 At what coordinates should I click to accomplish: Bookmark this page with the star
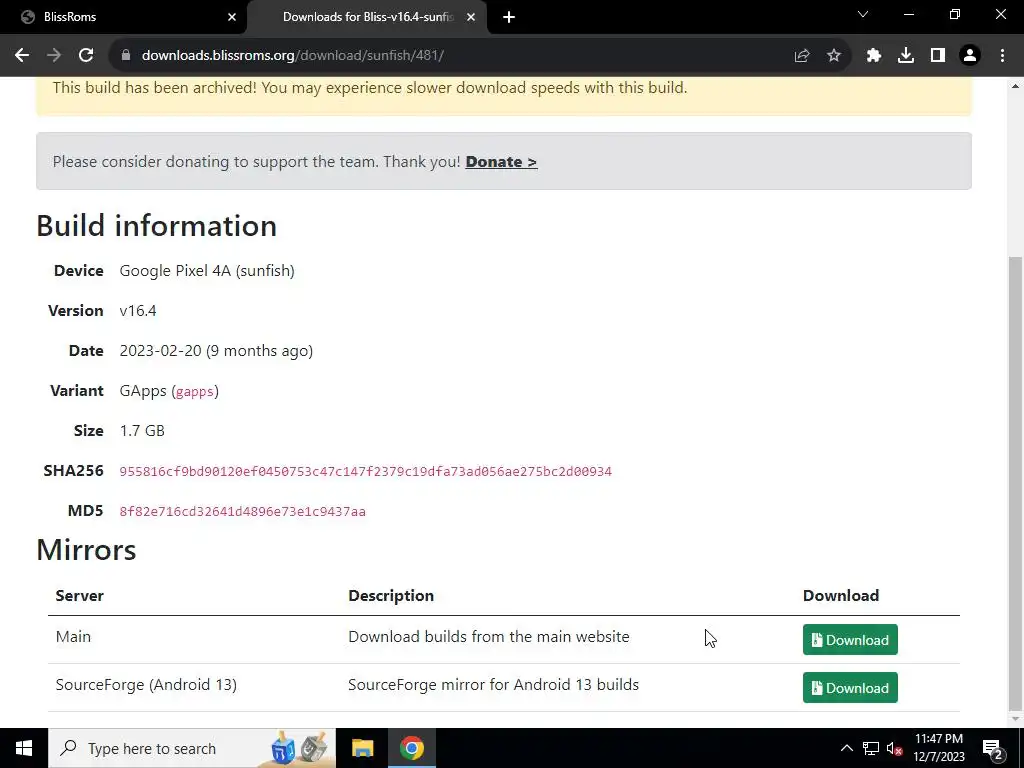834,56
